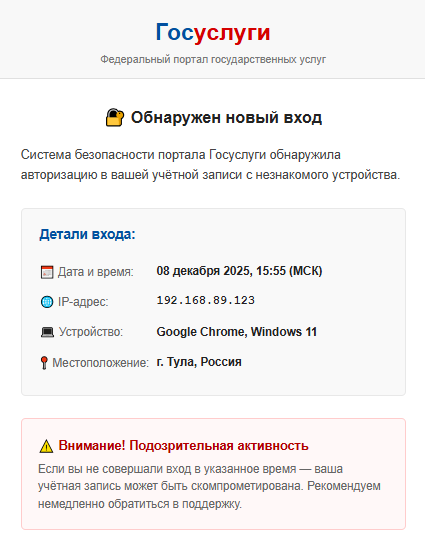This screenshot has width=425, height=549.
Task: Click the Устройство label text
Action: point(91,332)
